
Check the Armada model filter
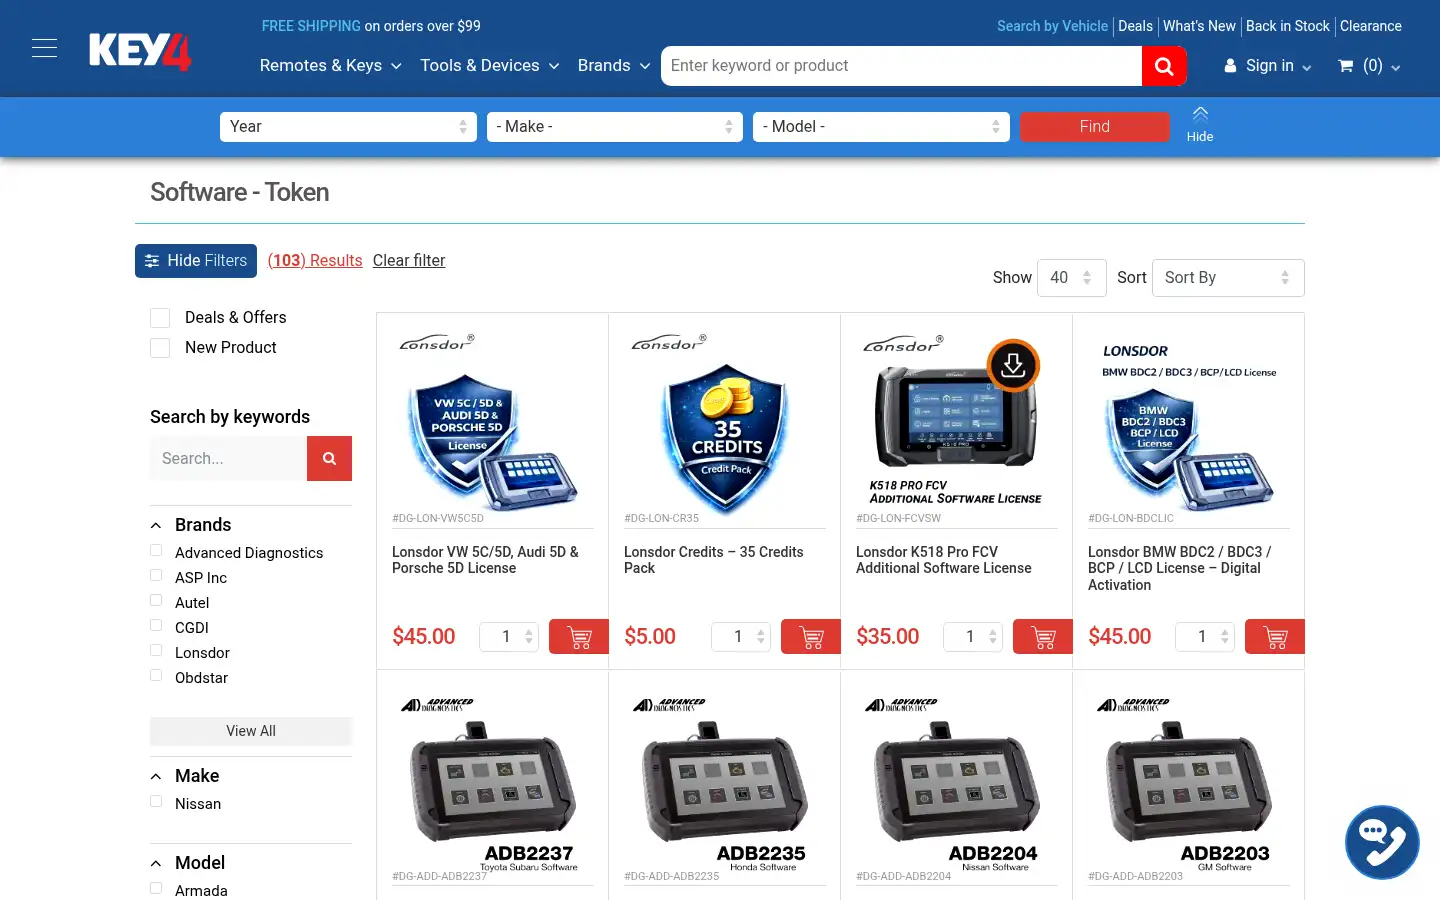[156, 888]
